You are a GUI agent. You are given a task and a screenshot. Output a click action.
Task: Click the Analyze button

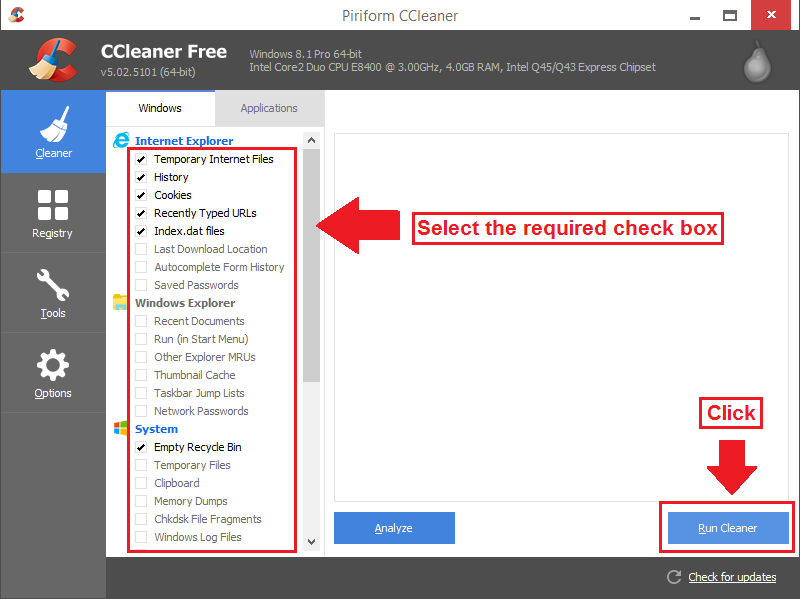(394, 528)
